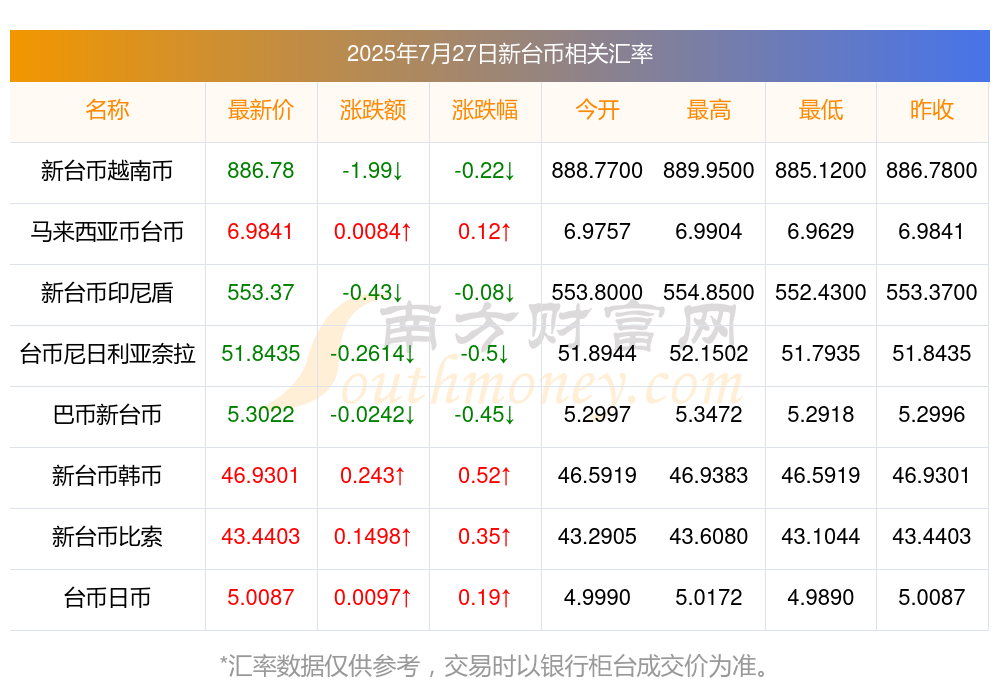The height and width of the screenshot is (698, 1000).
Task: Click latest price 5.3022
Action: 260,415
